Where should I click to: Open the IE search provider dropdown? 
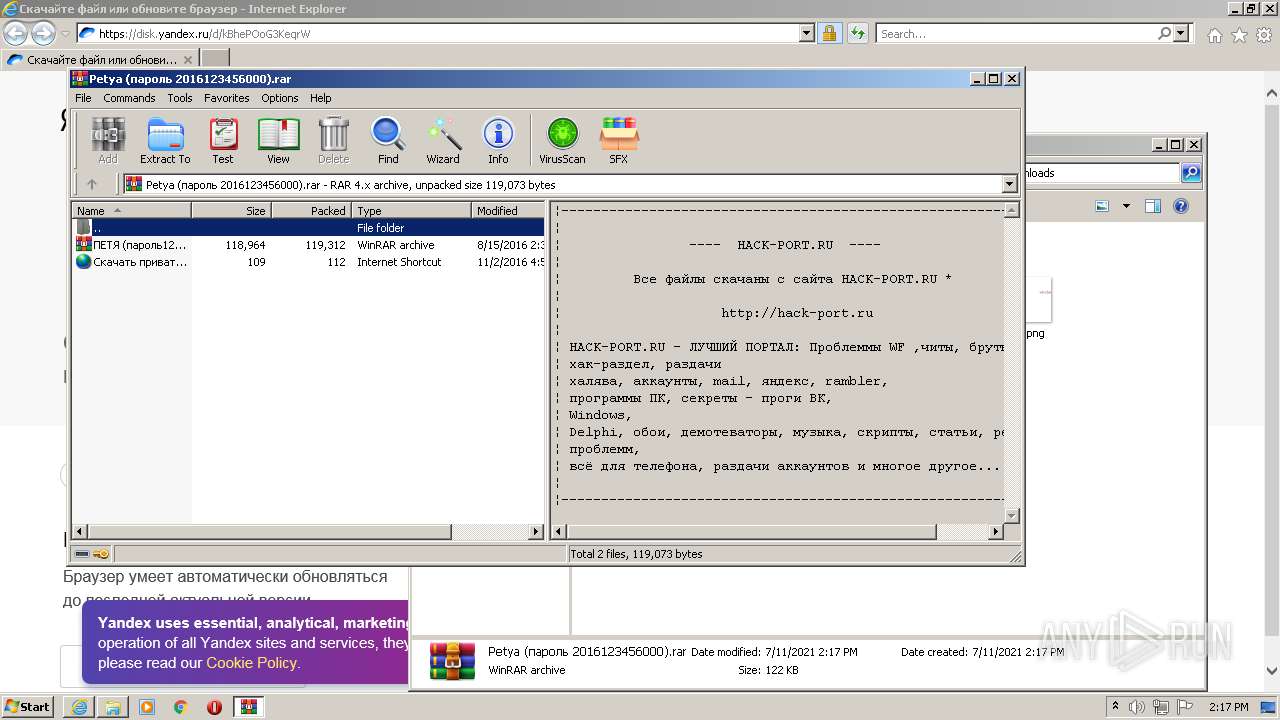click(x=1182, y=33)
